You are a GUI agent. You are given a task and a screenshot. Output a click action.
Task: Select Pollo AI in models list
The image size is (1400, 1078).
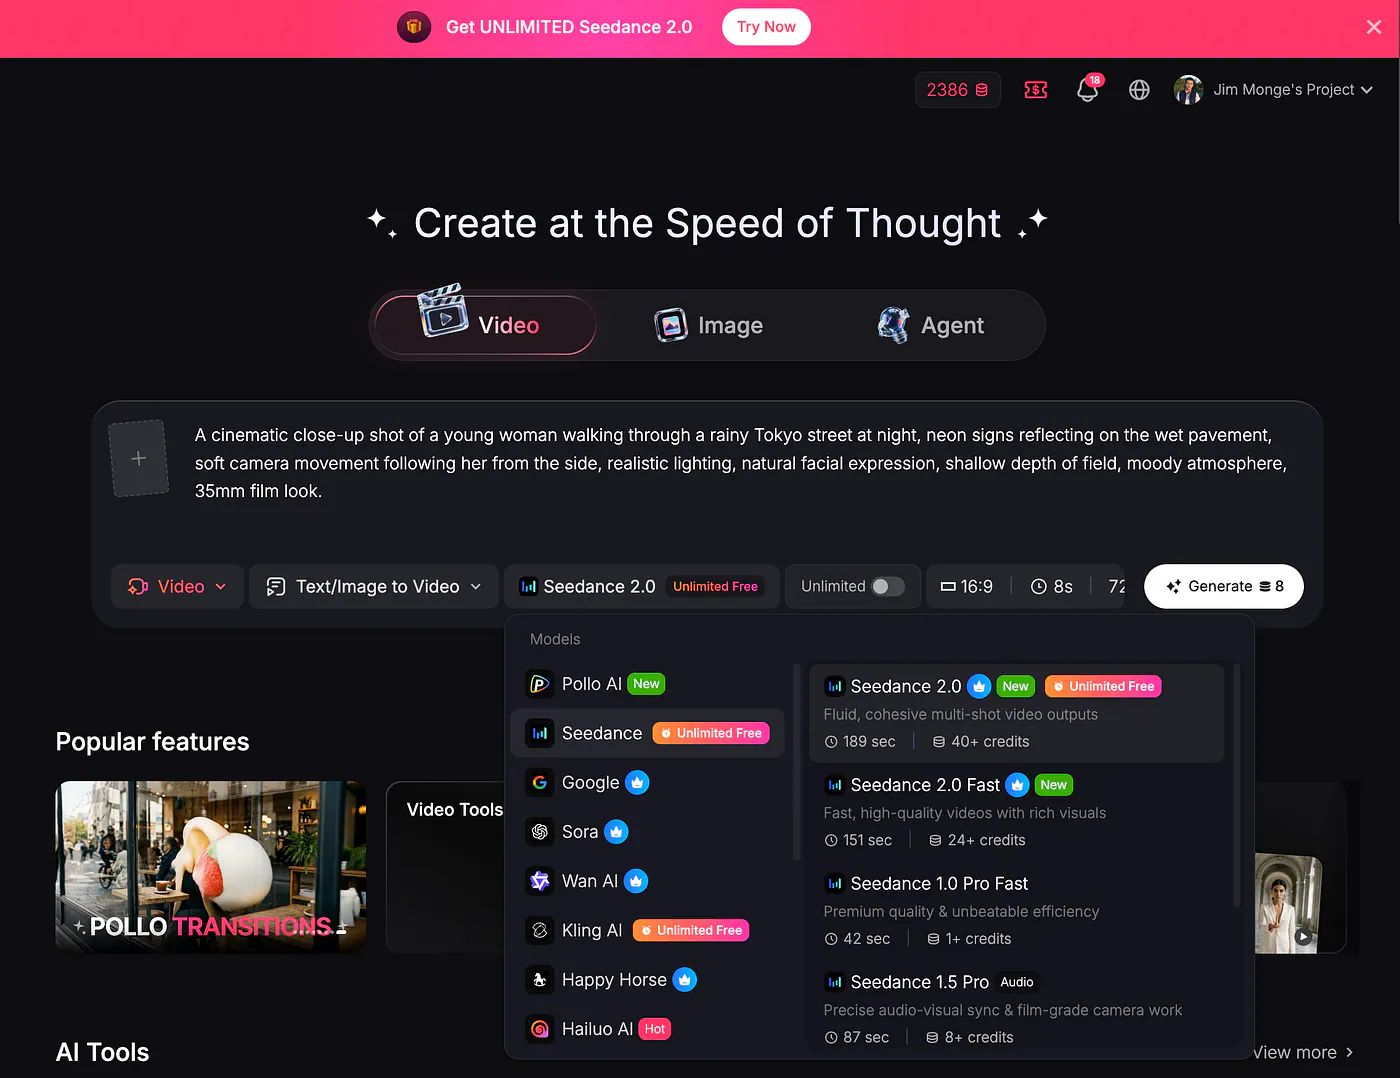click(647, 684)
